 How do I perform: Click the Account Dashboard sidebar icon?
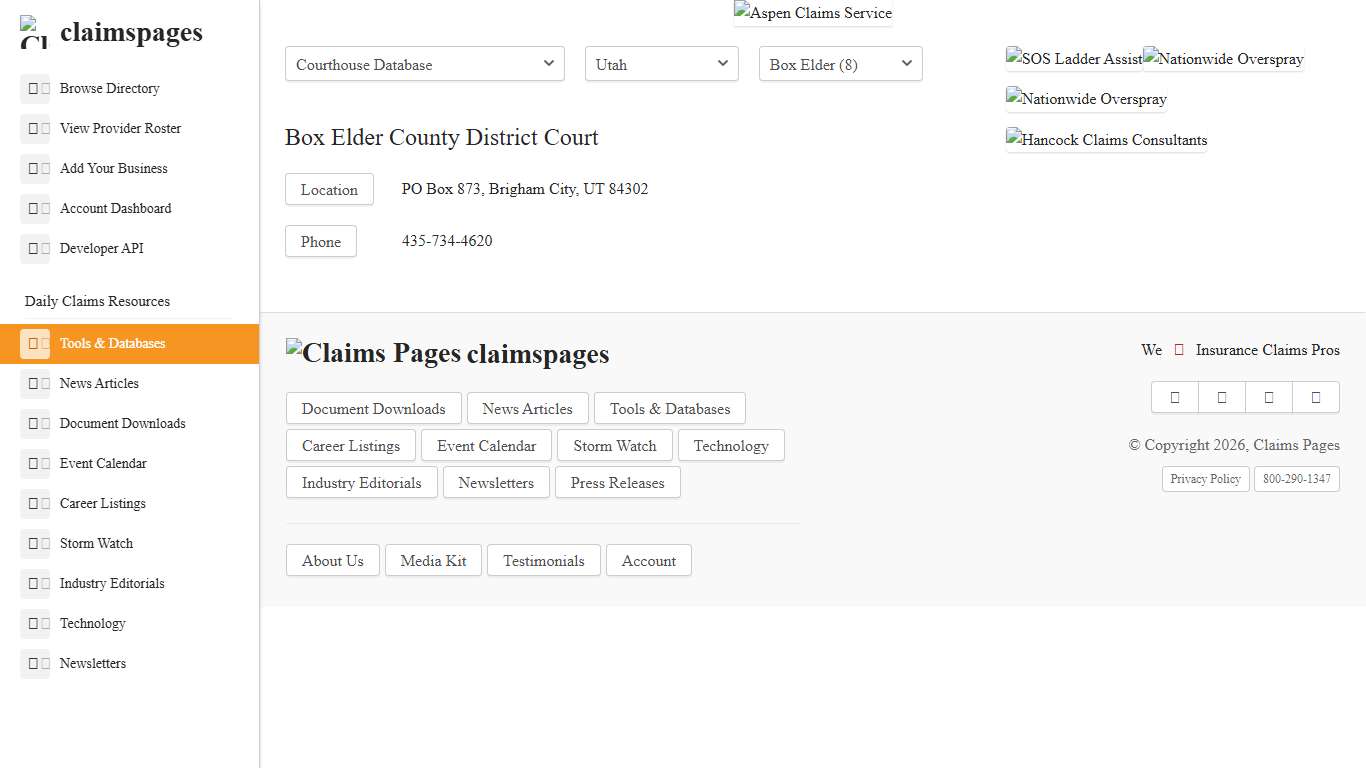tap(36, 208)
